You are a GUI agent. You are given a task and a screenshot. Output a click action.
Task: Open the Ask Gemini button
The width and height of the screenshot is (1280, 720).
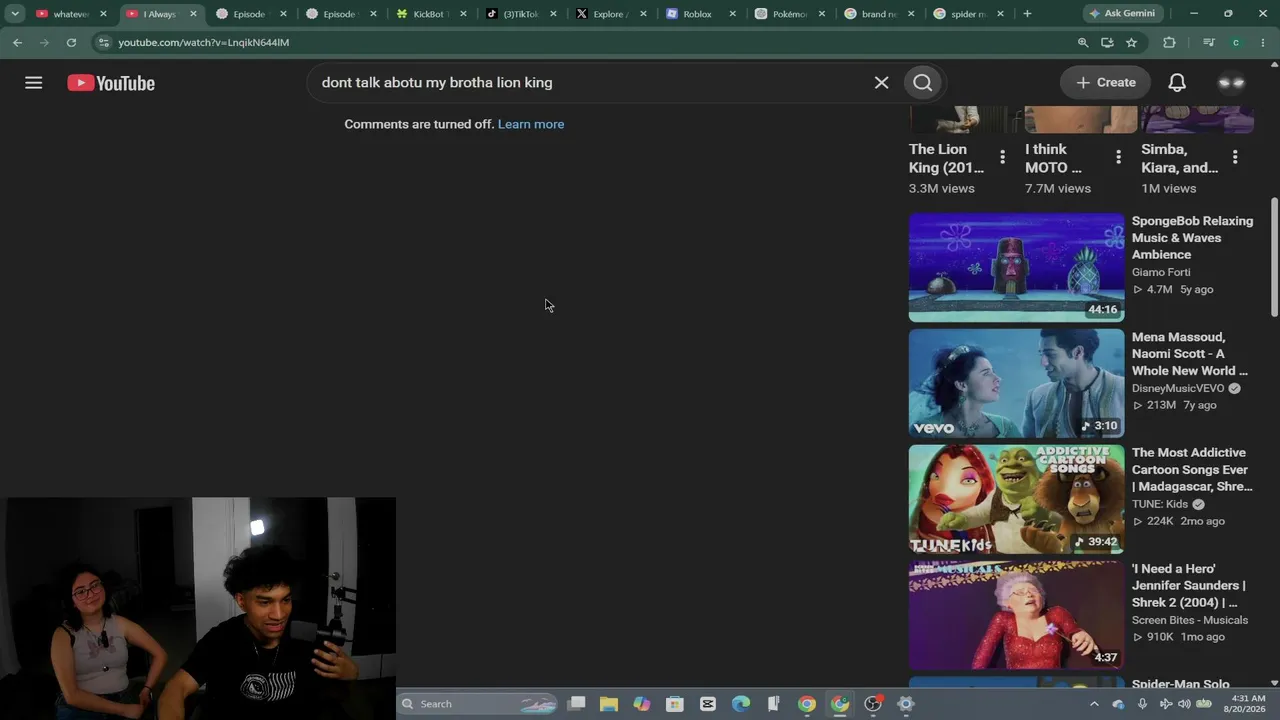[1122, 14]
